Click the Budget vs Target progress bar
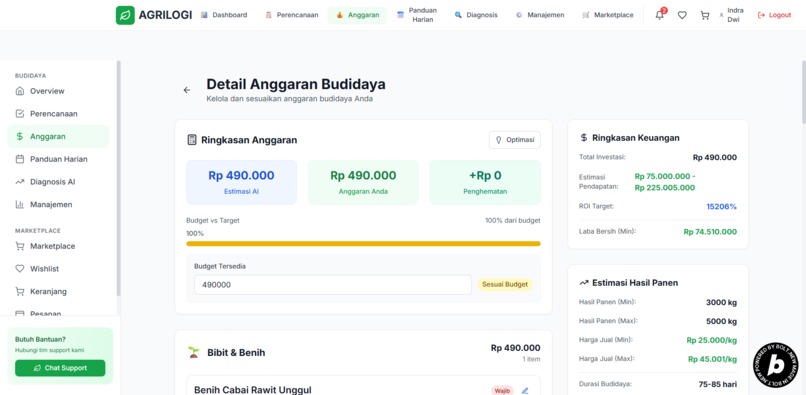Screen dimensions: 806x395 363,244
